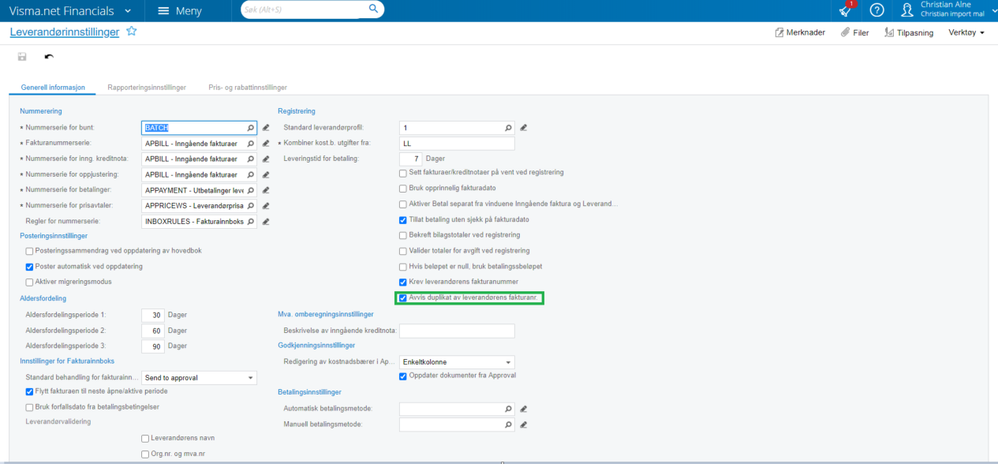Viewport: 998px width, 464px height.
Task: Open Filer attachments
Action: (x=855, y=32)
